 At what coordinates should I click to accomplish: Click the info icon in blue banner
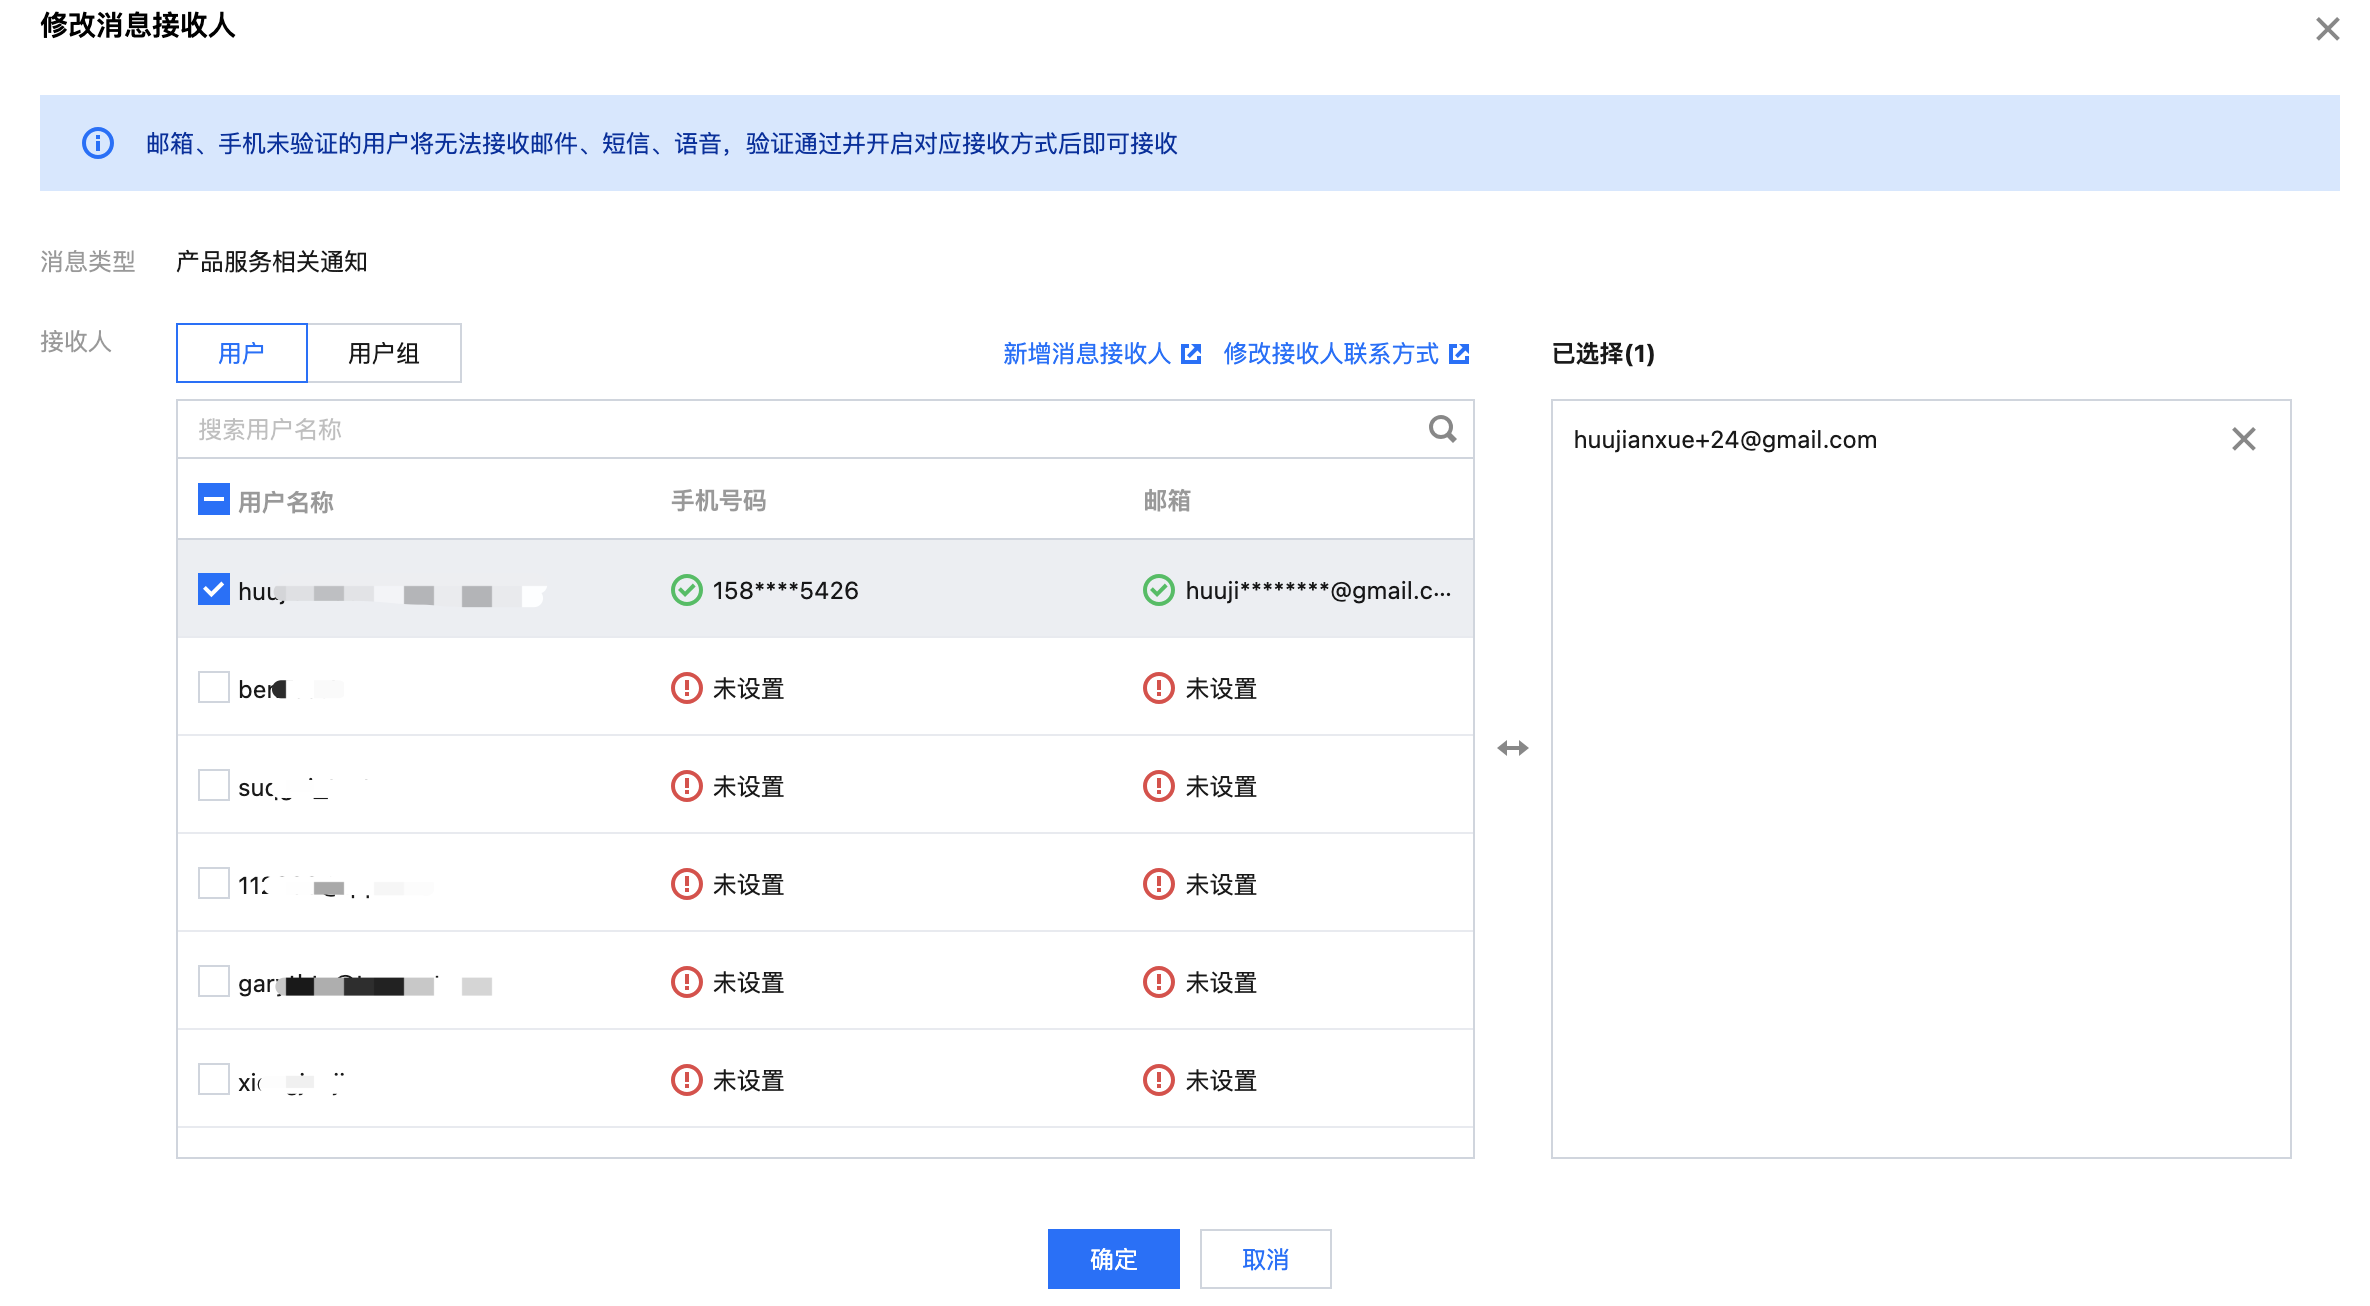tap(98, 143)
